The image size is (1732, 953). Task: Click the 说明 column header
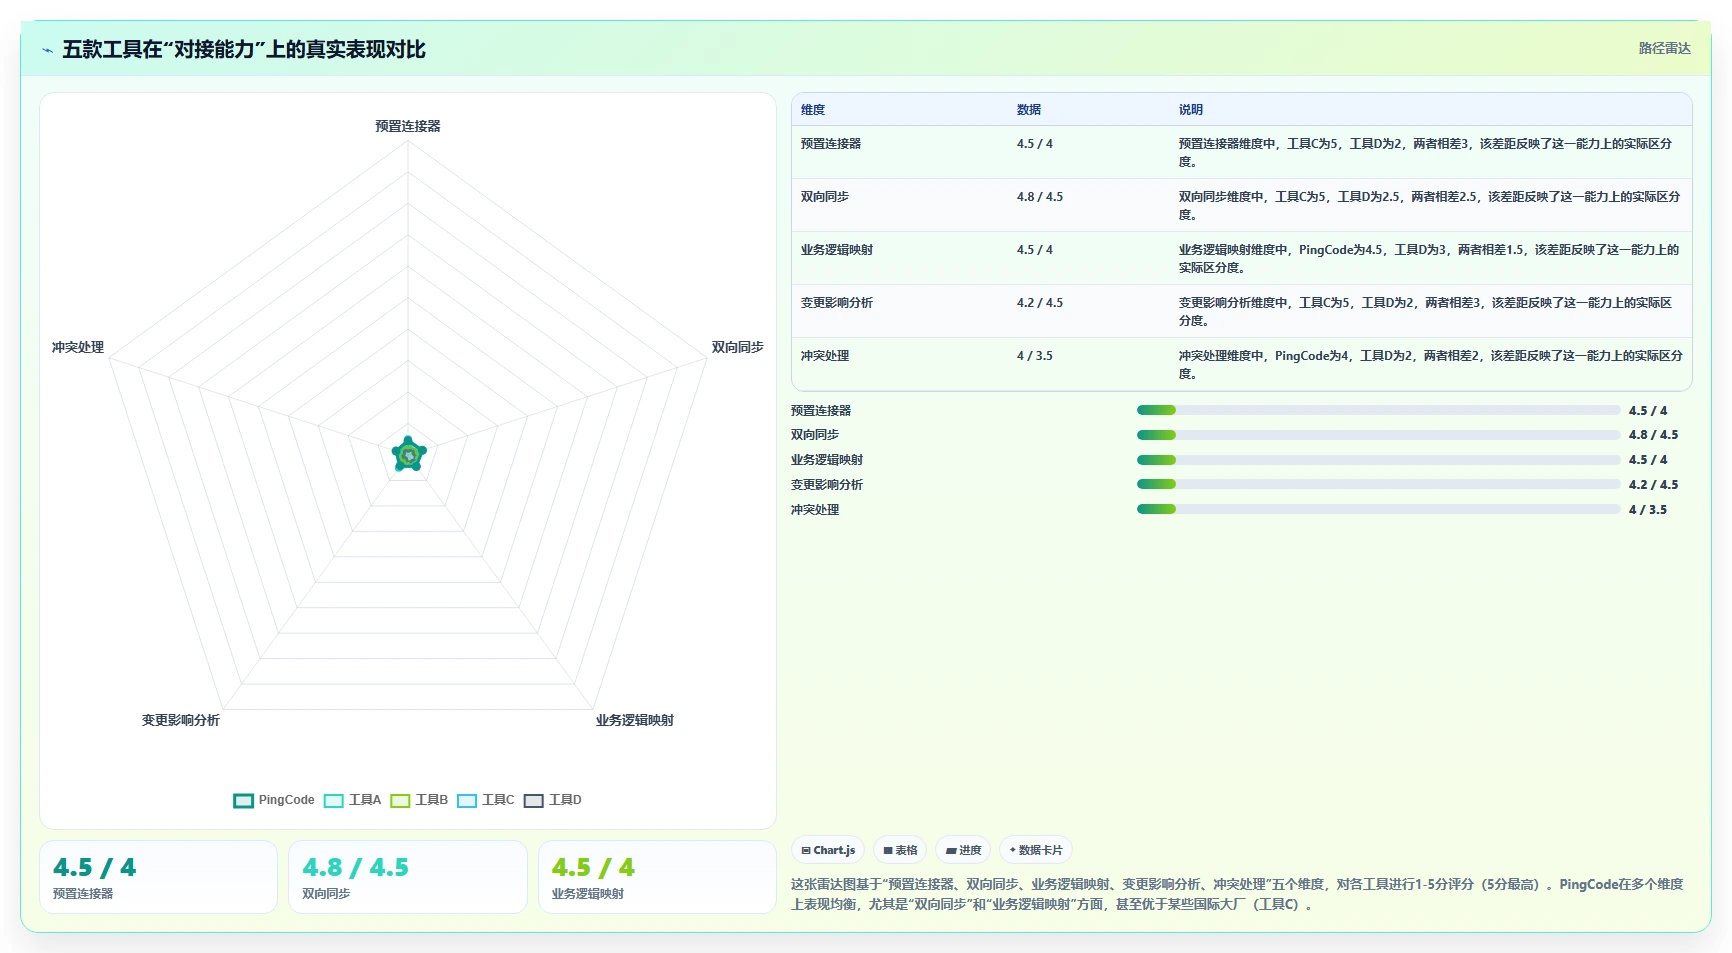coord(1191,110)
